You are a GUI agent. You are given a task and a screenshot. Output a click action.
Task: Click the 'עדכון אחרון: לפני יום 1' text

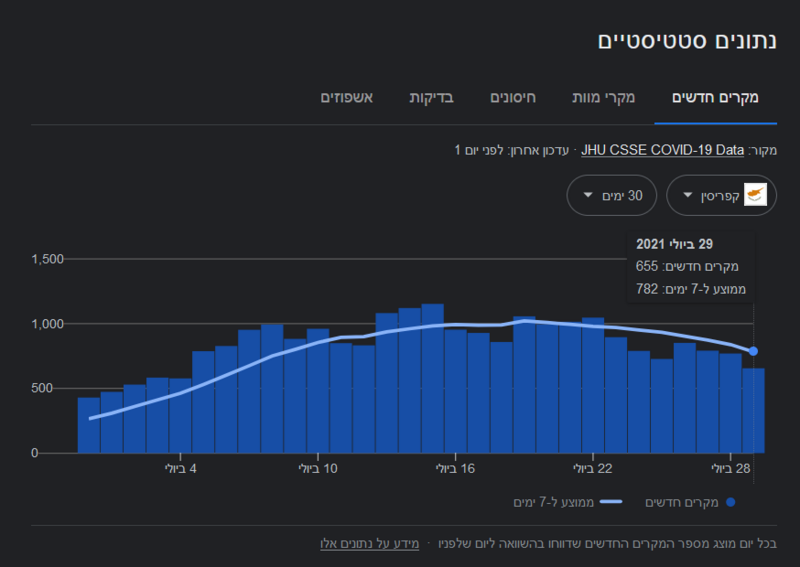[512, 150]
